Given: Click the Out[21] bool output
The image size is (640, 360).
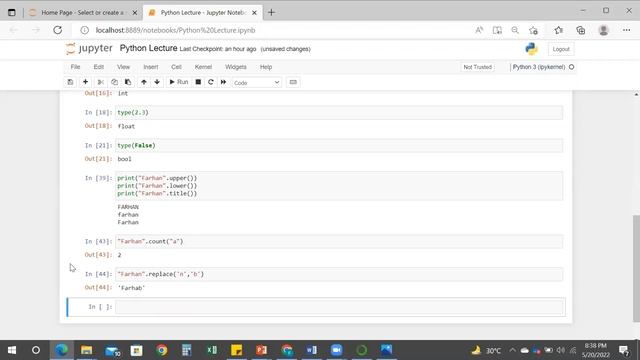Looking at the screenshot, I should coord(124,159).
